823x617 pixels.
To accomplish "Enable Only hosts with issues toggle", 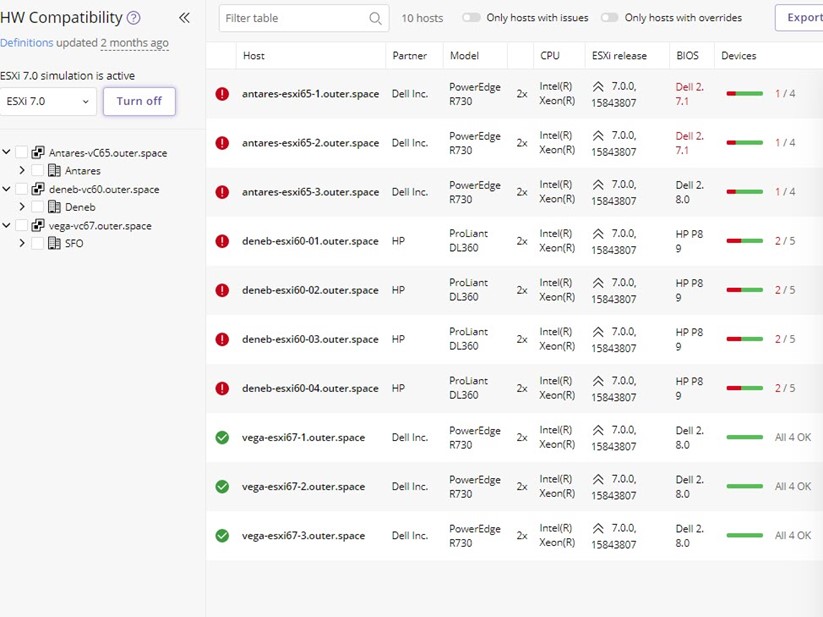I will 470,18.
